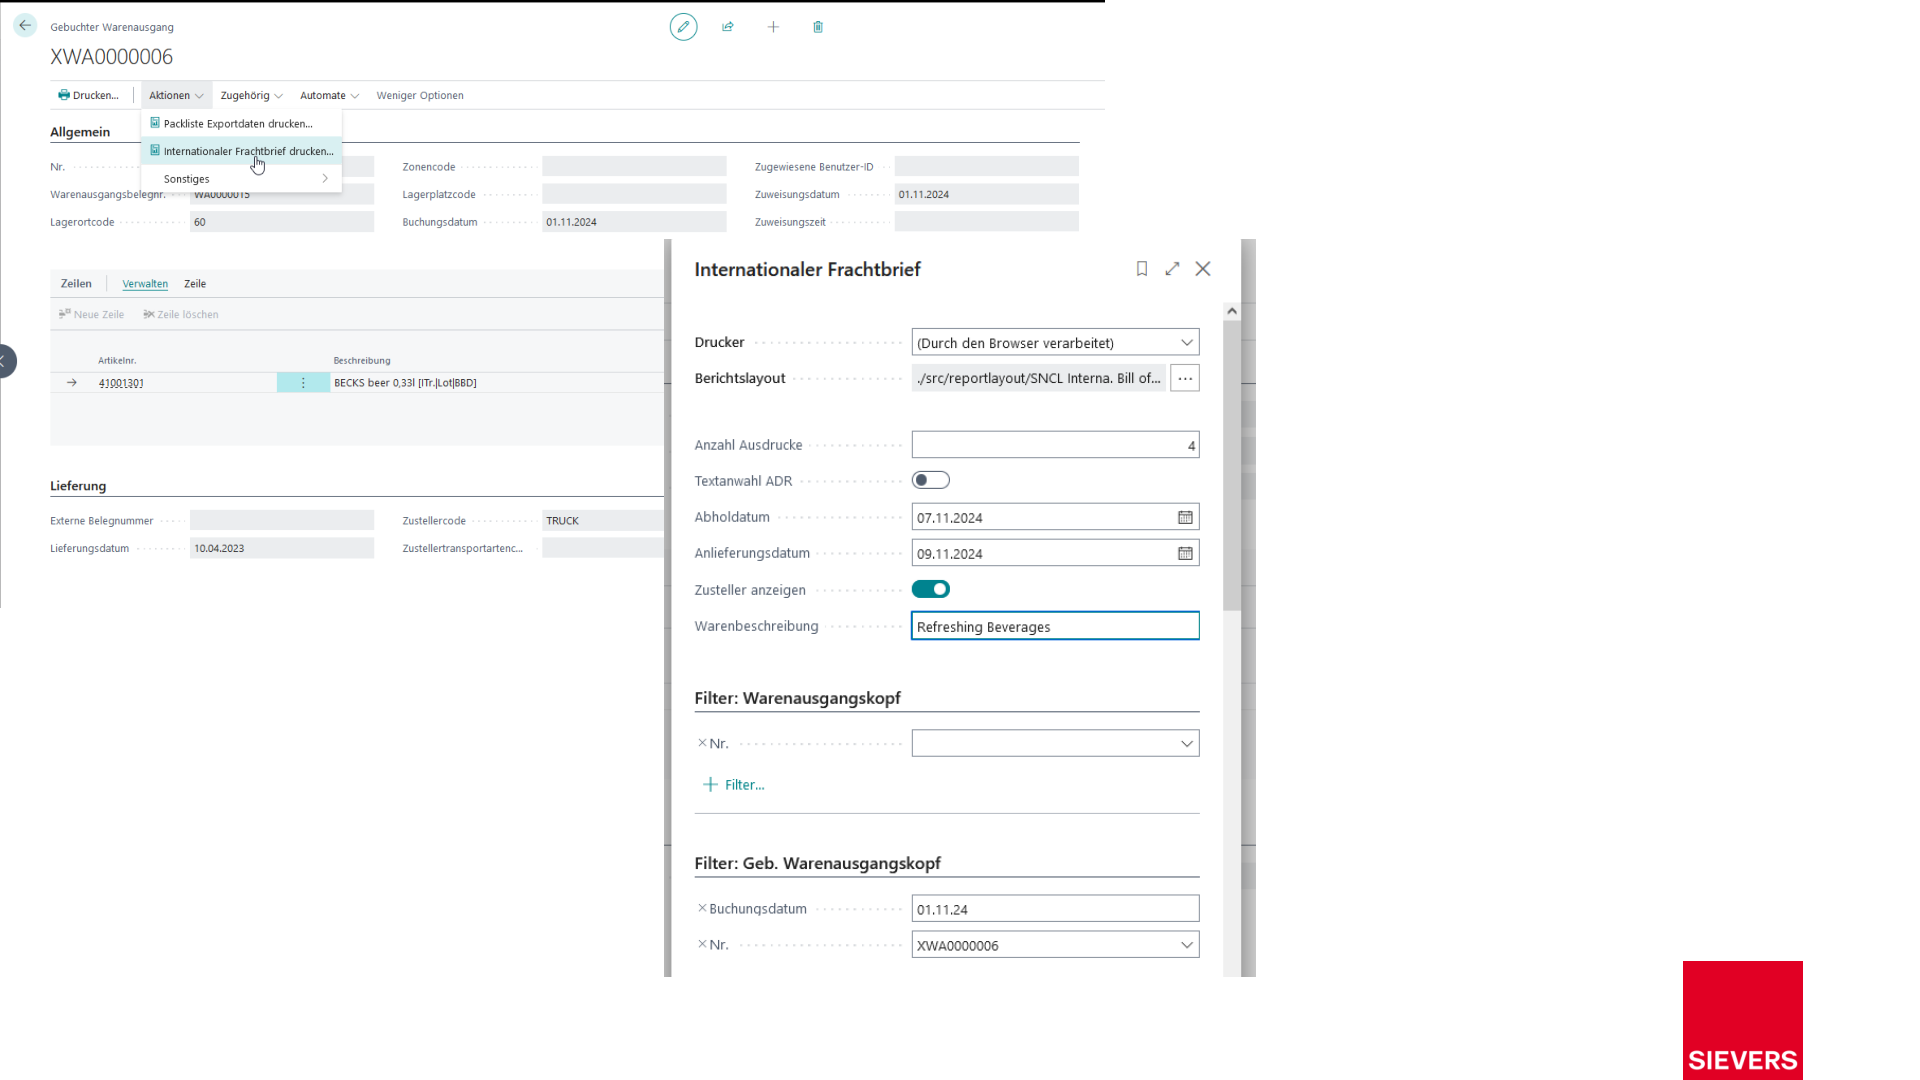Bookmark the Internationaler Frachtbrief dialog
1920x1080 pixels.
point(1142,269)
